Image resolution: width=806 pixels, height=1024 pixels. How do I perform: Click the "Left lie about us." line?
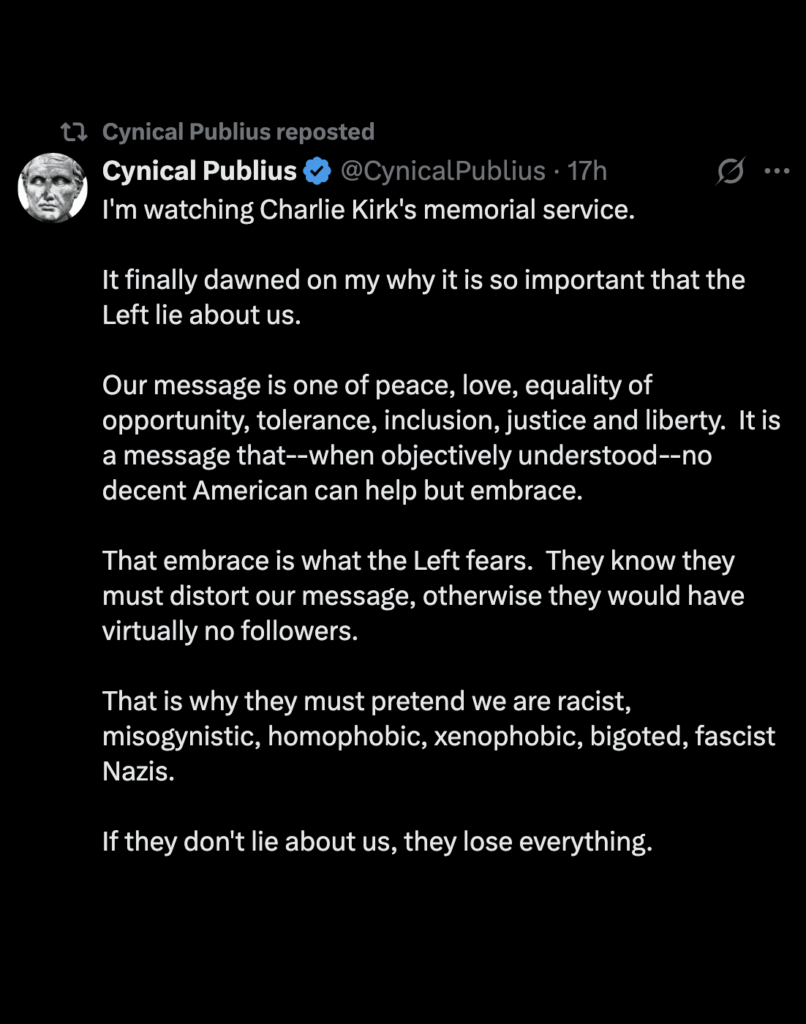pyautogui.click(x=201, y=315)
